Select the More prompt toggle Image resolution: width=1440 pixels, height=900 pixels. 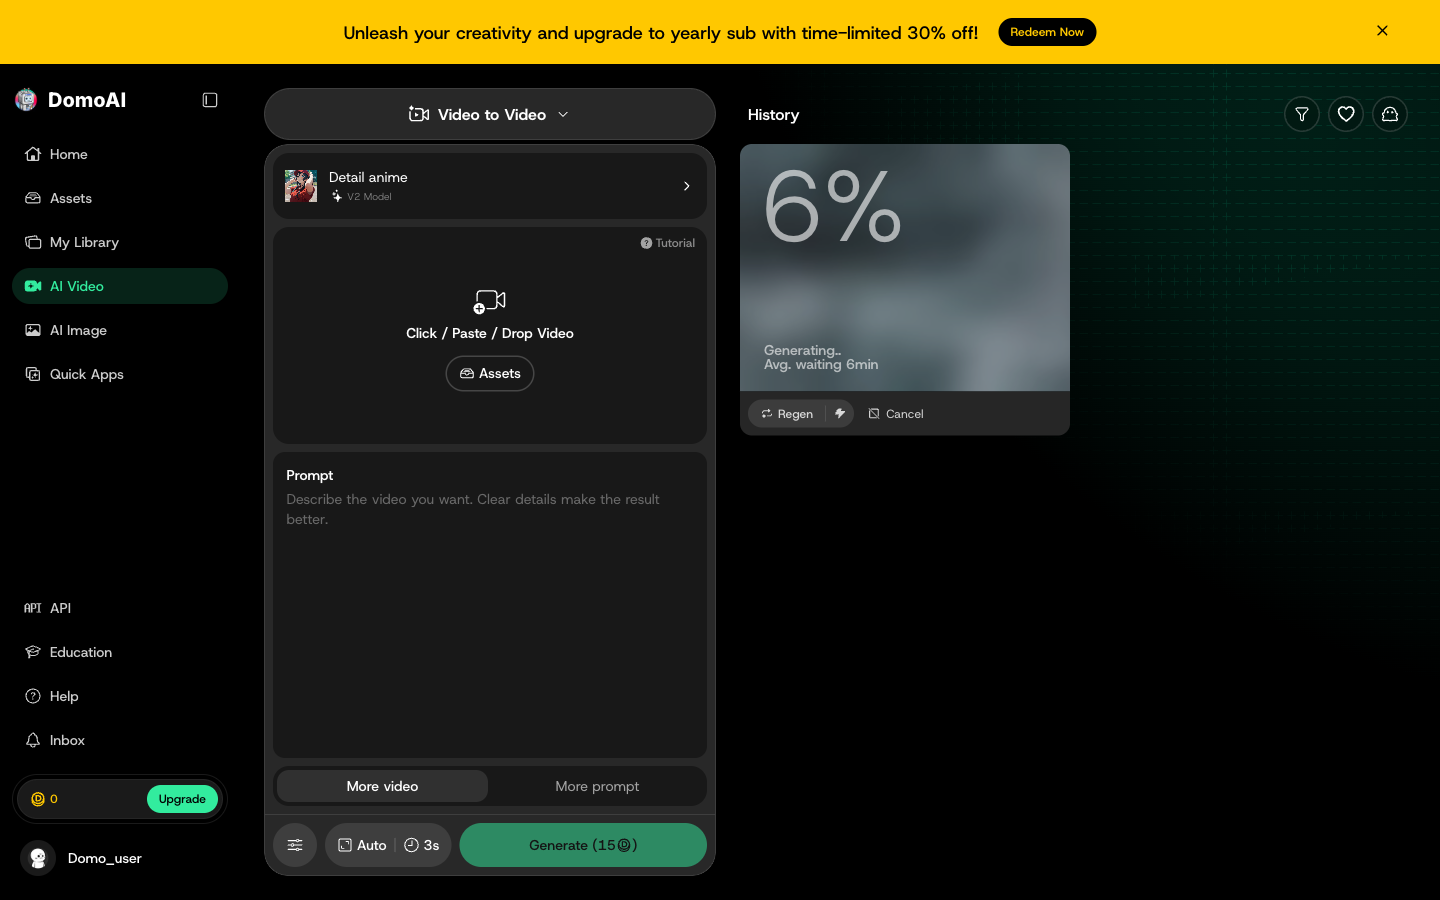597,786
